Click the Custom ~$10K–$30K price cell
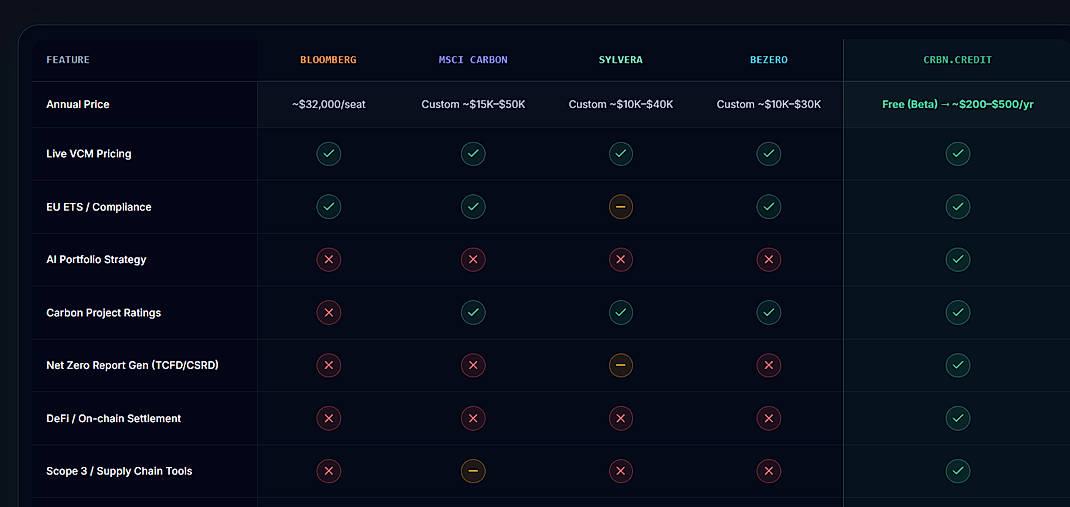This screenshot has height=507, width=1070. click(x=768, y=104)
